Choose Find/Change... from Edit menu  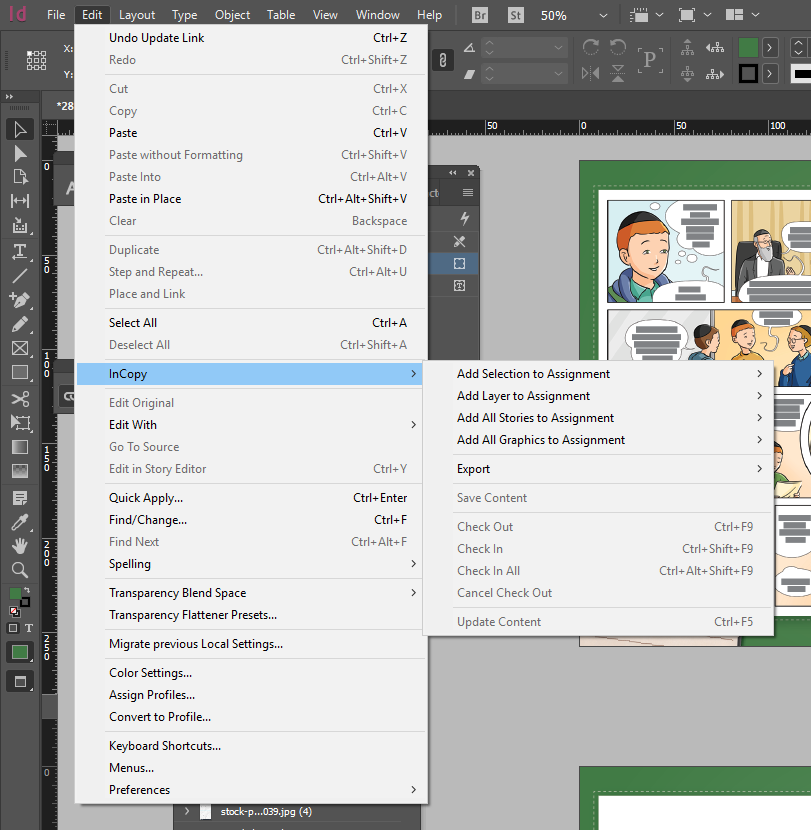click(x=147, y=520)
